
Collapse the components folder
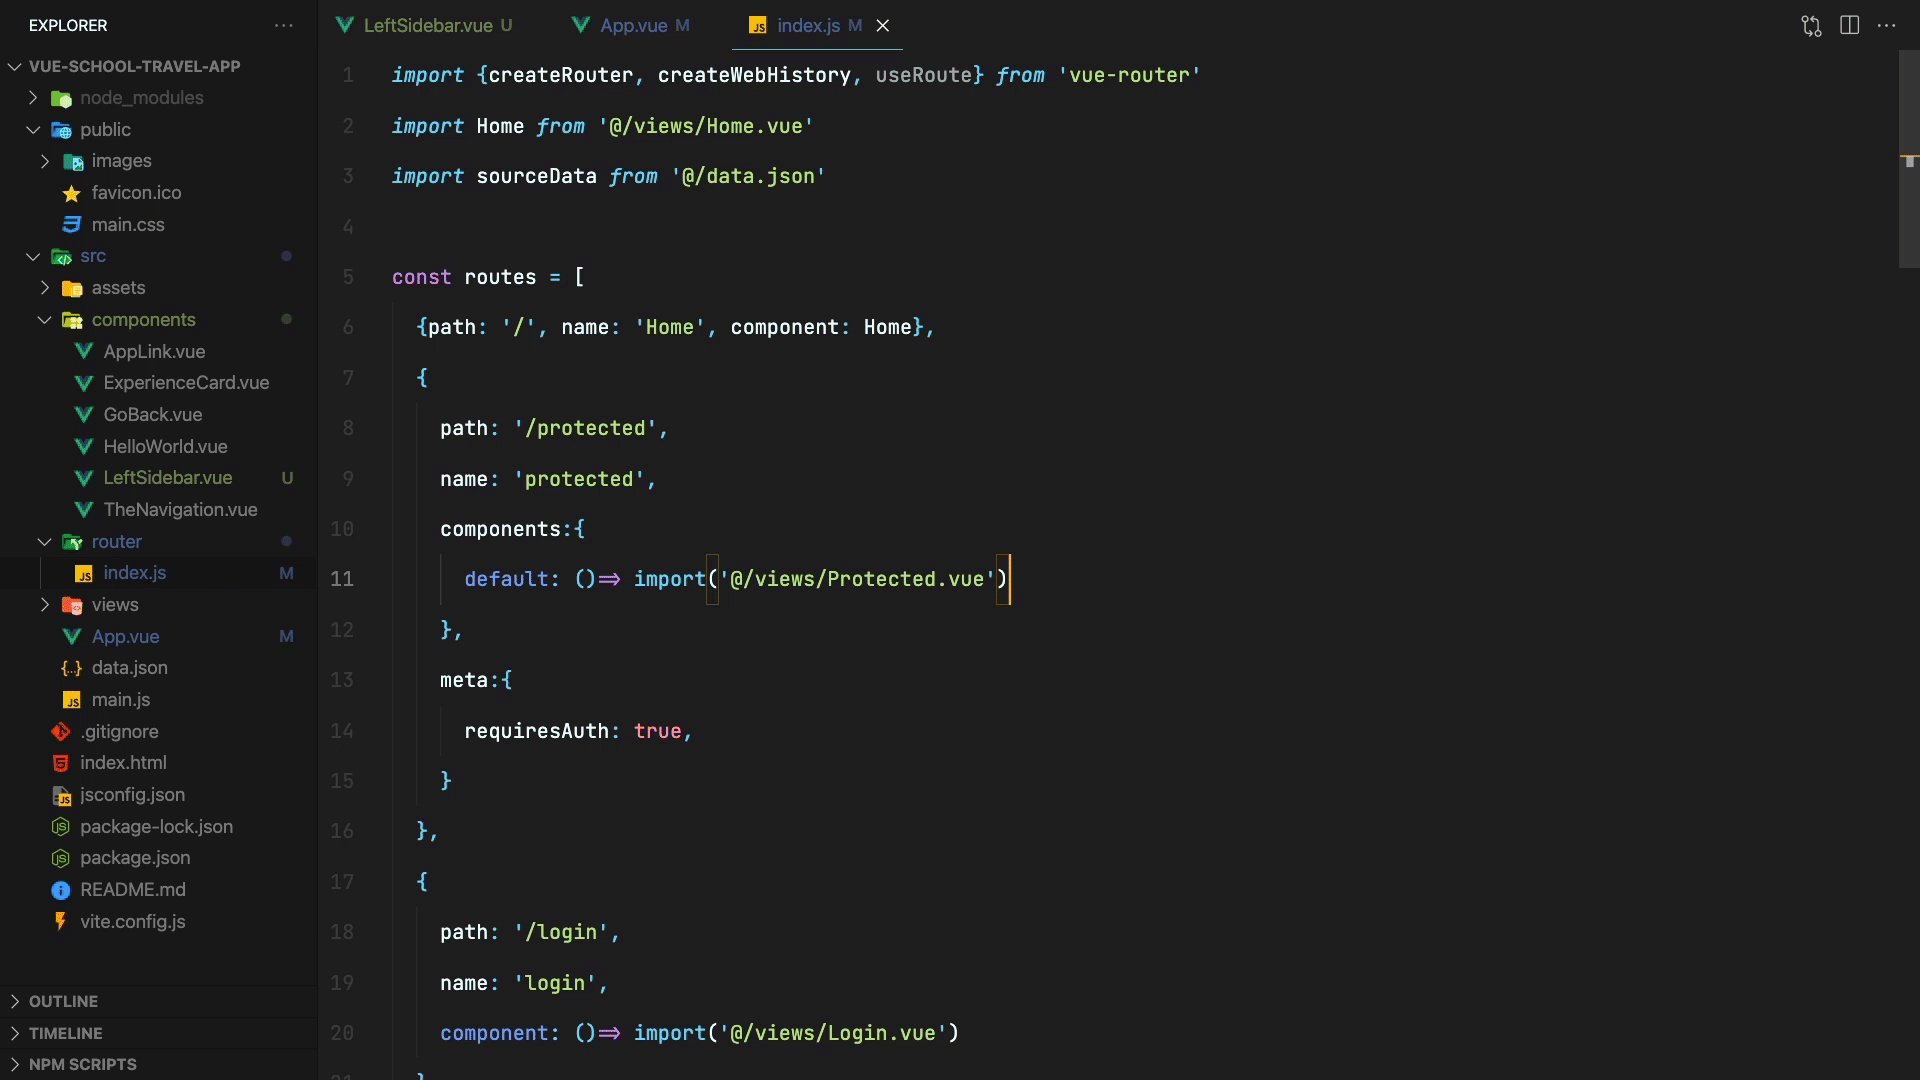44,320
